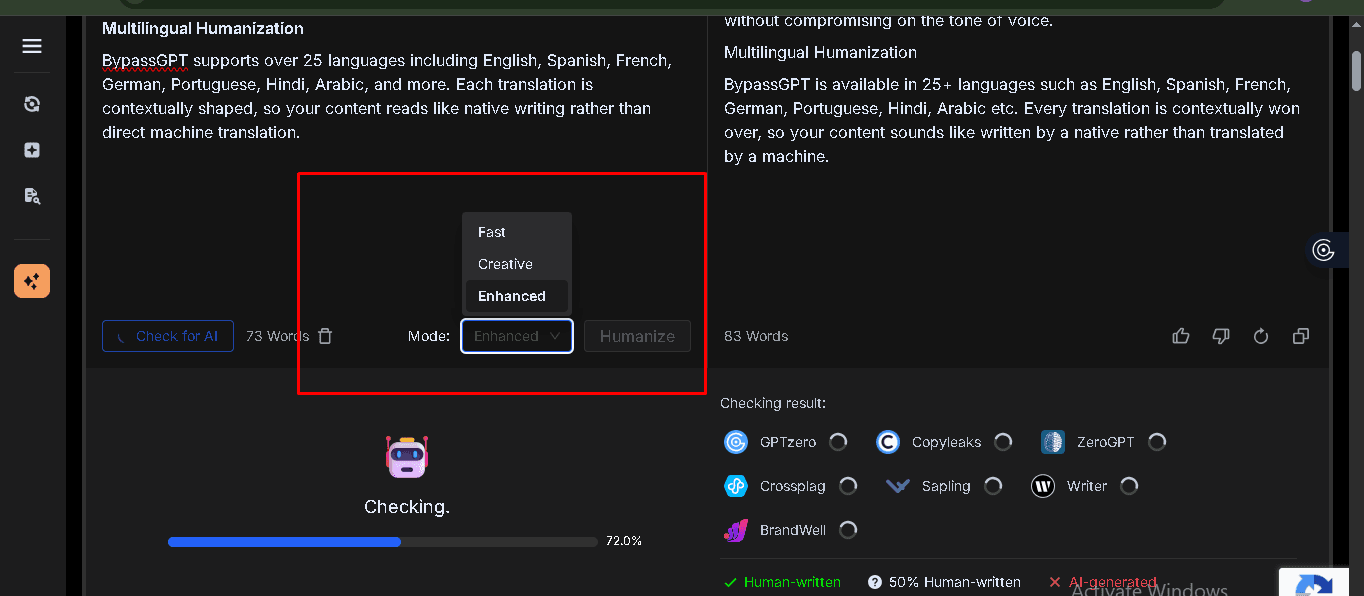Select the Fast mode option
Viewport: 1364px width, 596px height.
[492, 232]
